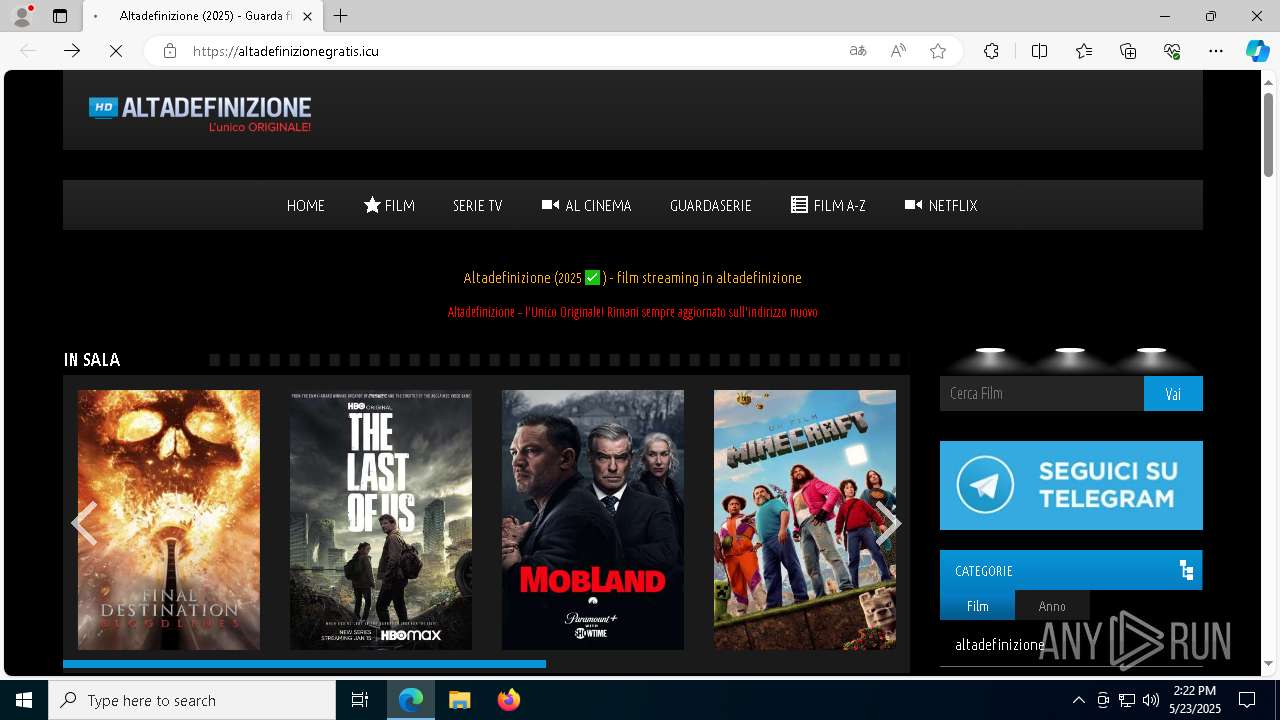This screenshot has height=720, width=1280.
Task: Open File Explorer from taskbar
Action: click(x=459, y=700)
